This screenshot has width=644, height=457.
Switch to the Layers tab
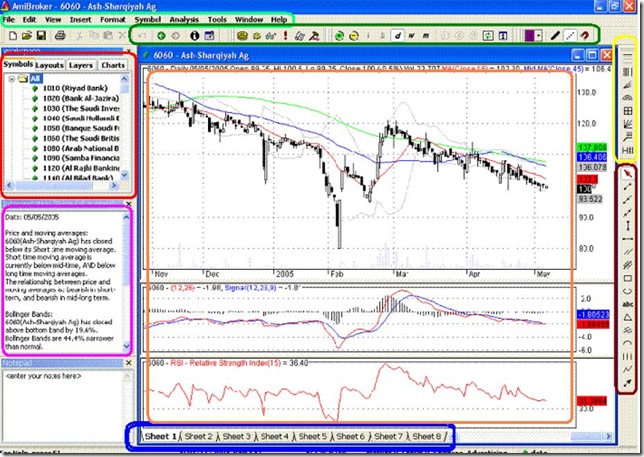(x=81, y=65)
